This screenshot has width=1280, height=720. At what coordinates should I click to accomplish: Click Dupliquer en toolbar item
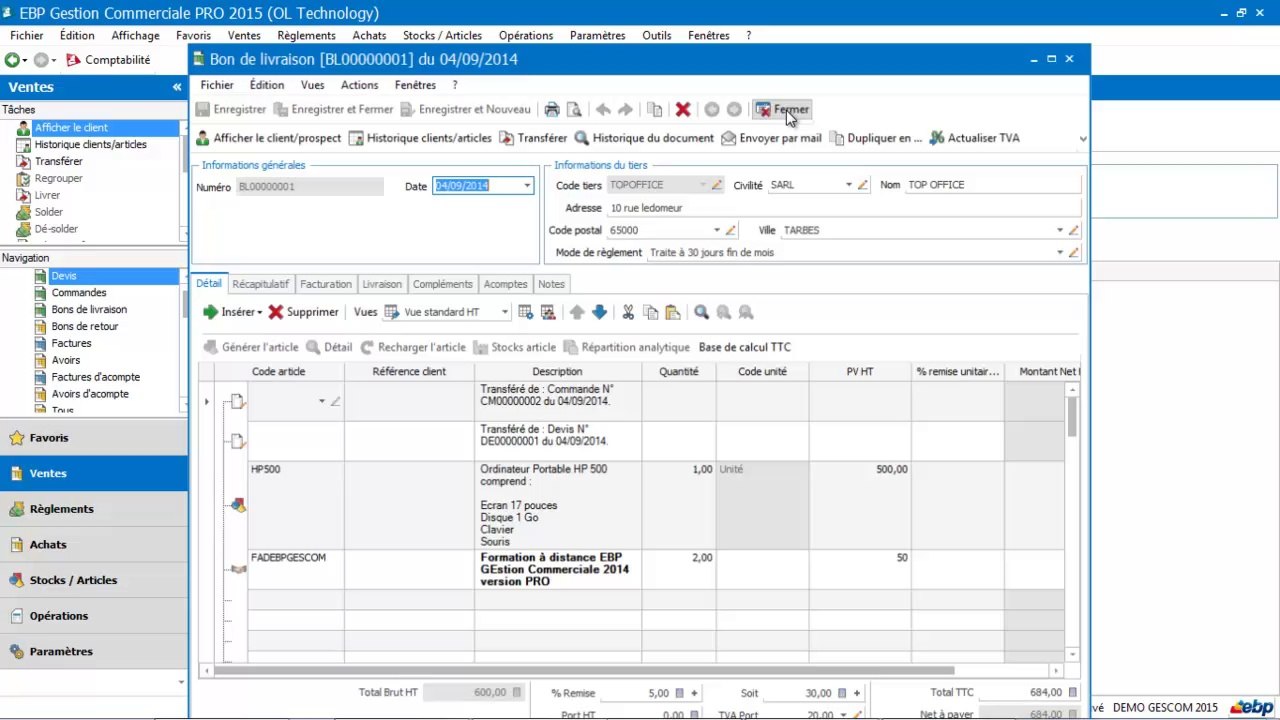tap(875, 138)
